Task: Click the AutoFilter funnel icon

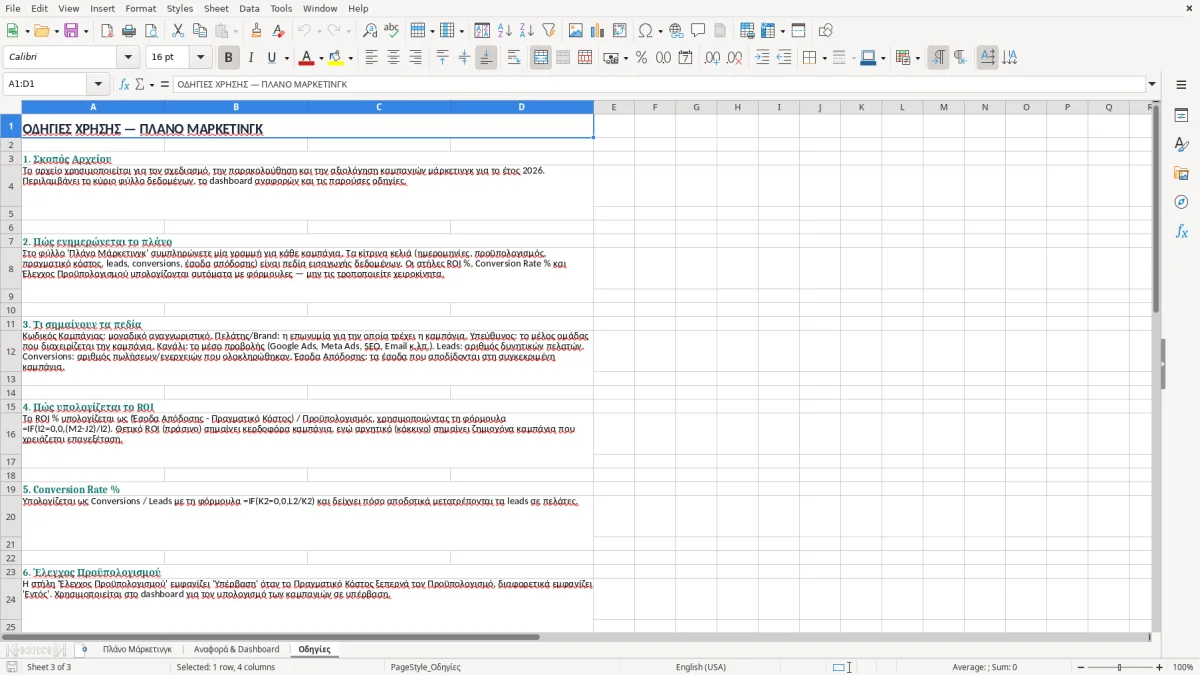Action: (x=548, y=31)
